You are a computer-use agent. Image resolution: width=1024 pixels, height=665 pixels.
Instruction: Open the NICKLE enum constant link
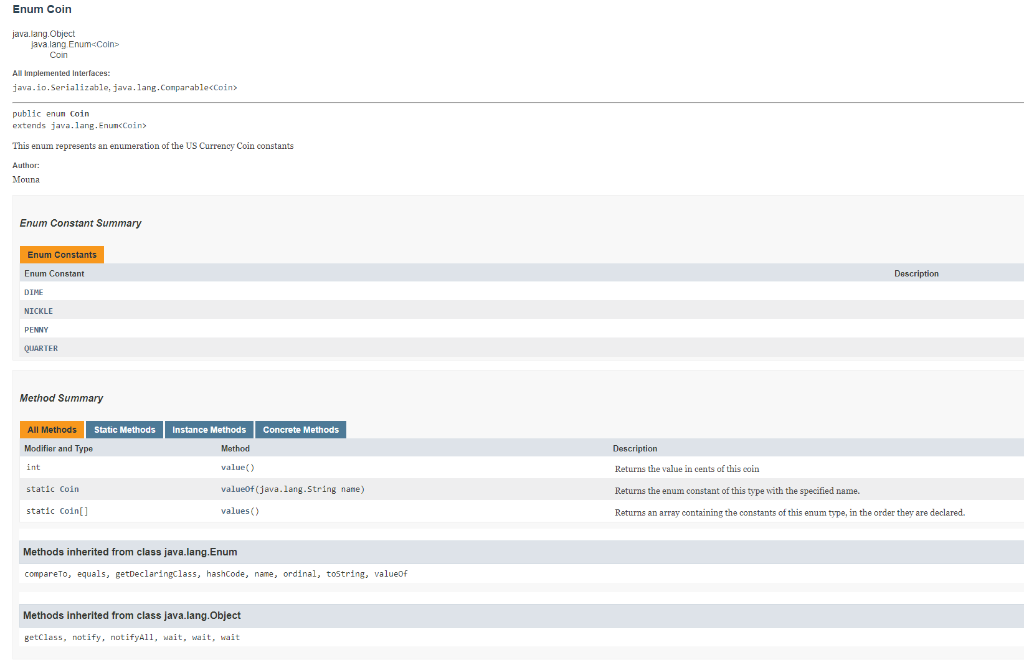click(x=39, y=311)
